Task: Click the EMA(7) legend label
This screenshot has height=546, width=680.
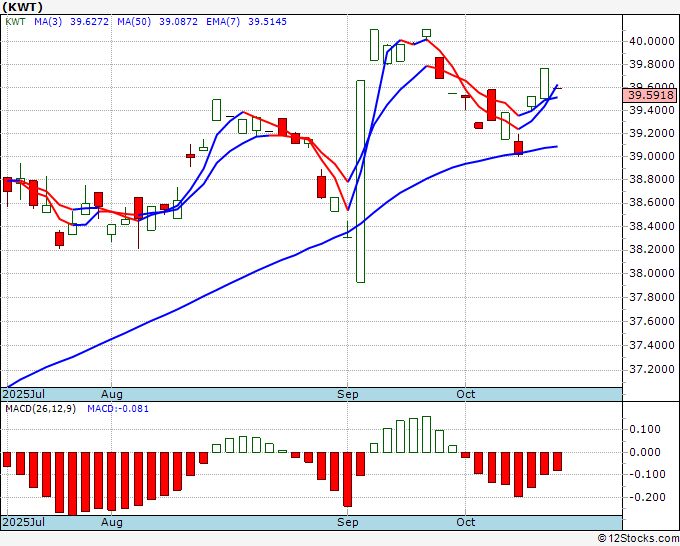Action: pos(223,22)
